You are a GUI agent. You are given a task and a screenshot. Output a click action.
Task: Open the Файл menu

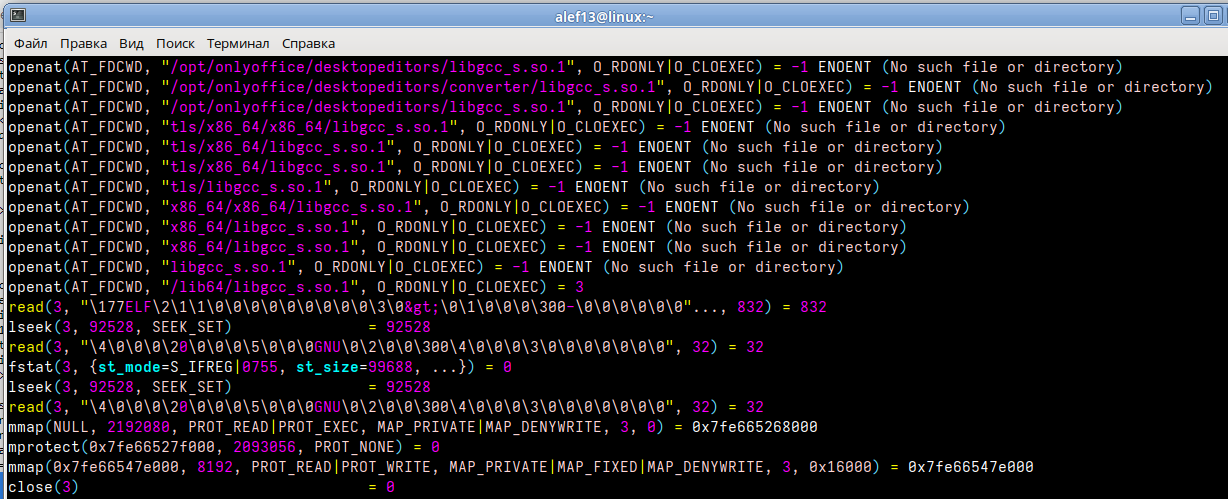click(31, 44)
